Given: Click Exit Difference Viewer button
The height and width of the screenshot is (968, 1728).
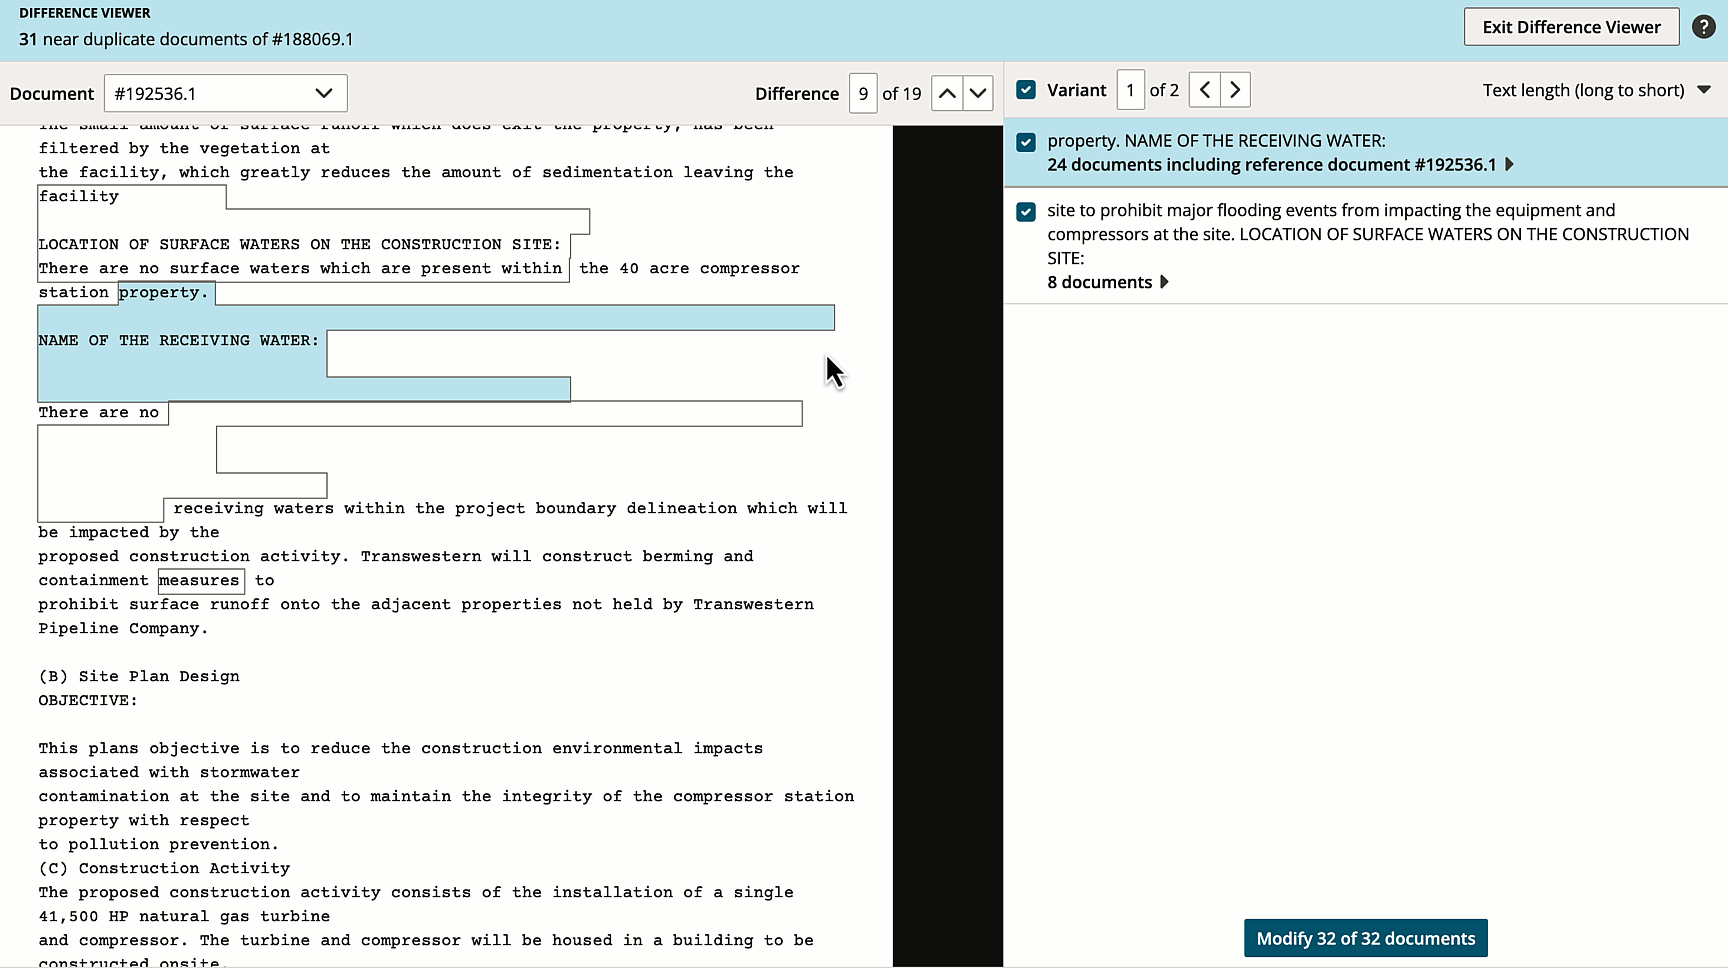Looking at the screenshot, I should tap(1571, 27).
